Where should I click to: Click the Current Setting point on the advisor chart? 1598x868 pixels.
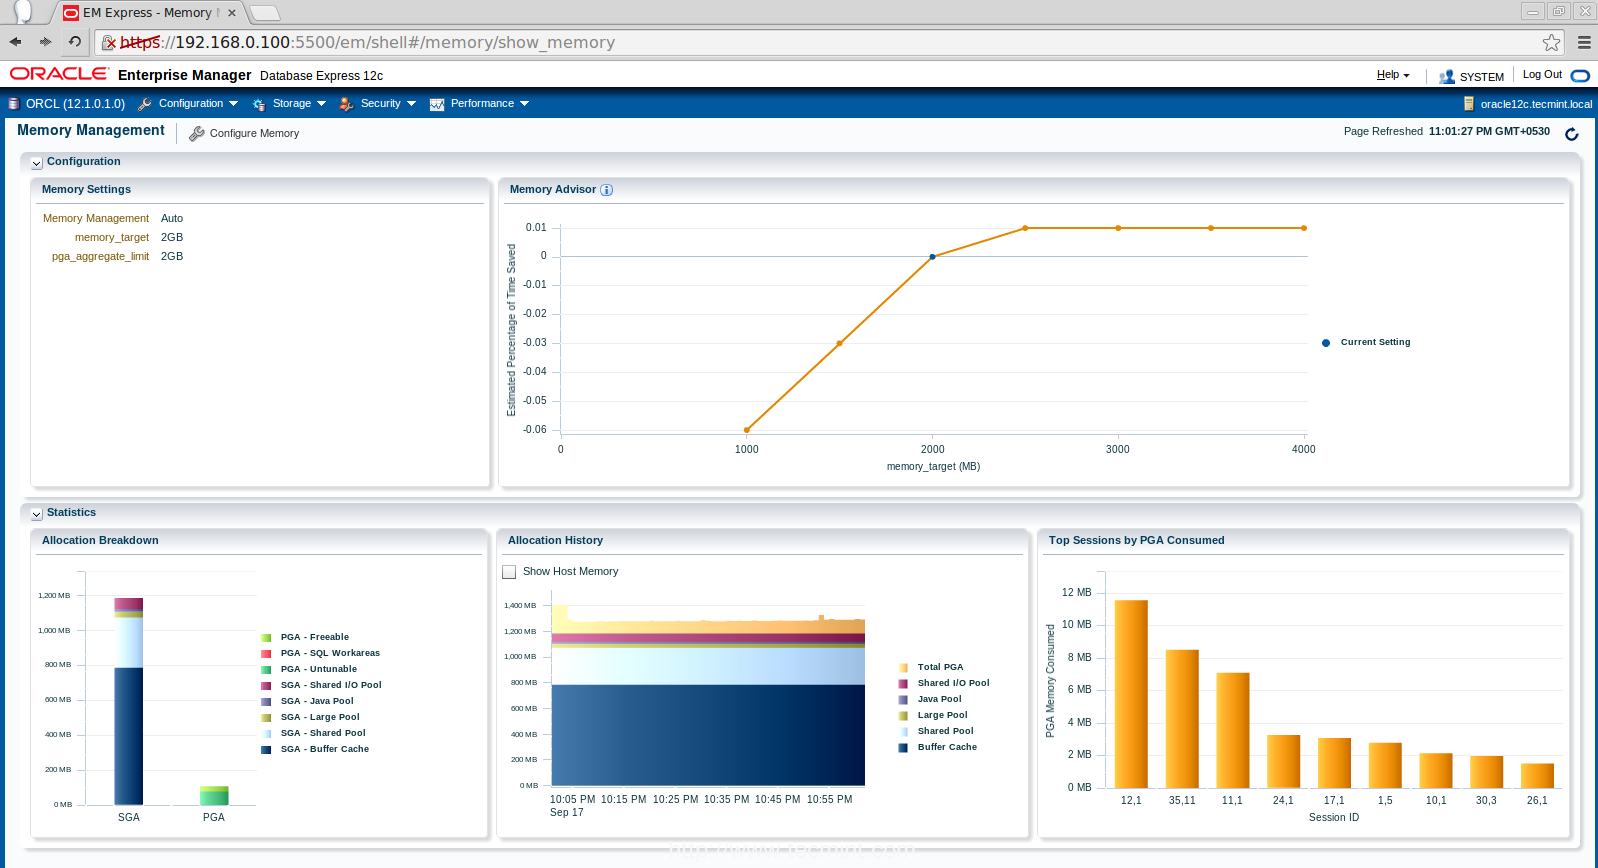932,257
